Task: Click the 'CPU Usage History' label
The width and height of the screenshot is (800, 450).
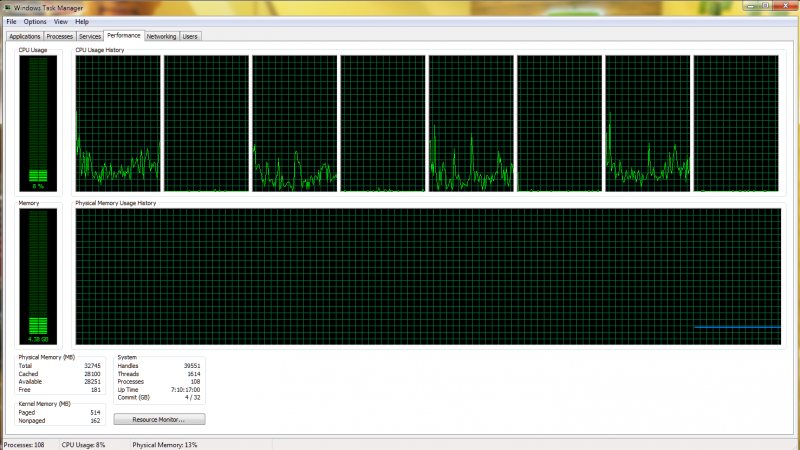Action: pos(99,50)
